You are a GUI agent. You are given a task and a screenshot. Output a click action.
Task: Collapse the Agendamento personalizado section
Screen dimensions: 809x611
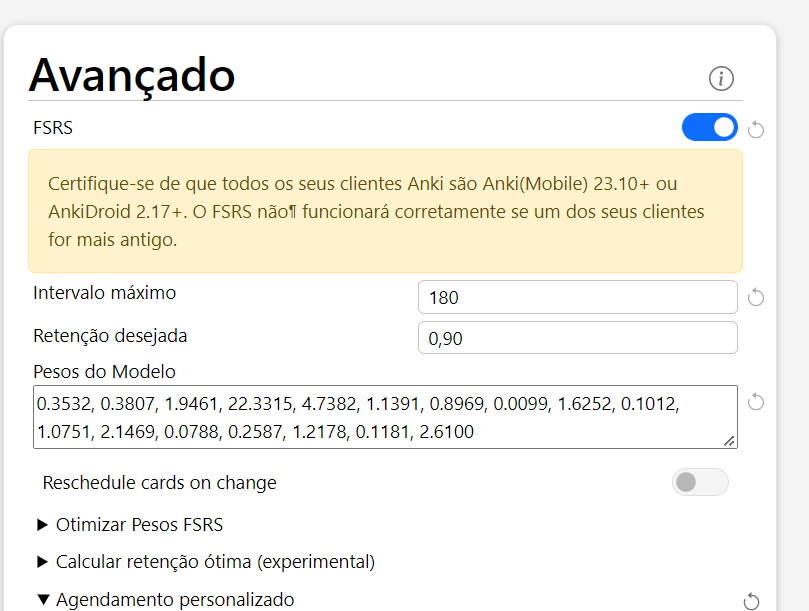click(x=175, y=599)
